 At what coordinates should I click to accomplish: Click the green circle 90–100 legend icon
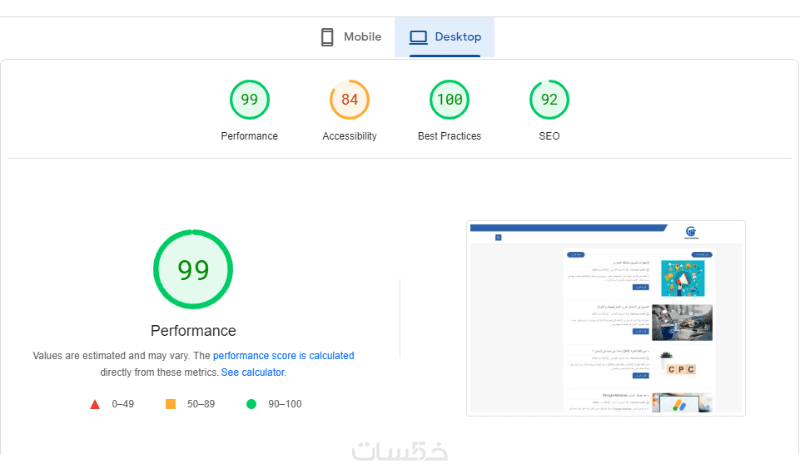point(251,404)
